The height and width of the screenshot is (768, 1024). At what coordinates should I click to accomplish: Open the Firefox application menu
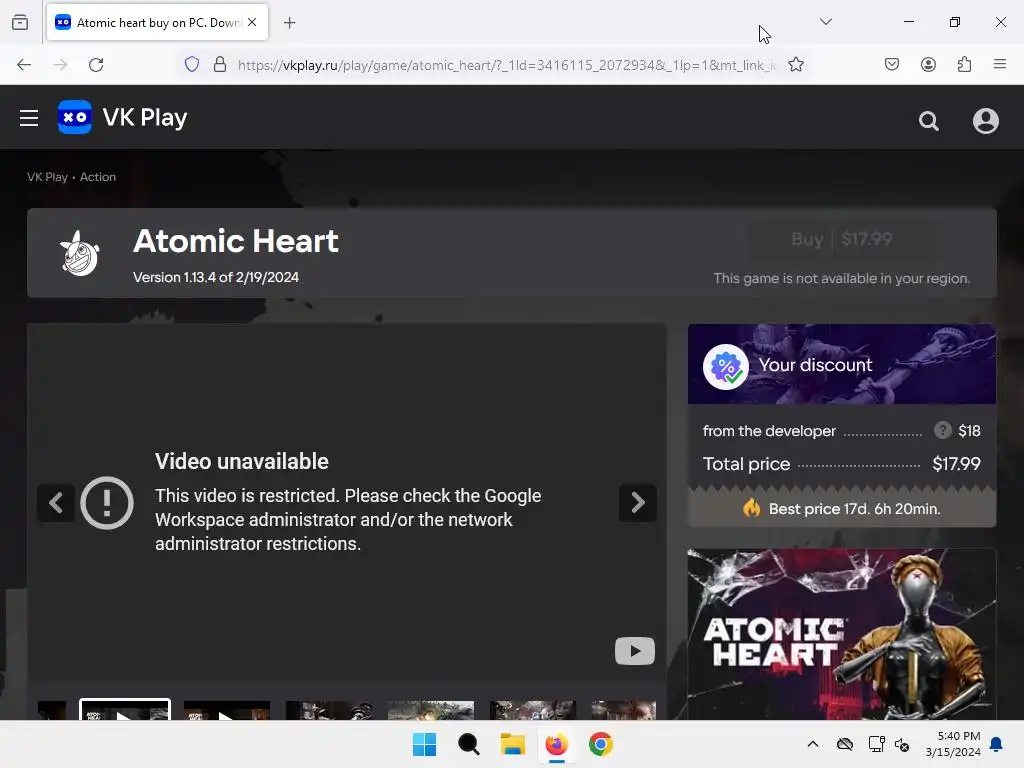tap(1000, 64)
